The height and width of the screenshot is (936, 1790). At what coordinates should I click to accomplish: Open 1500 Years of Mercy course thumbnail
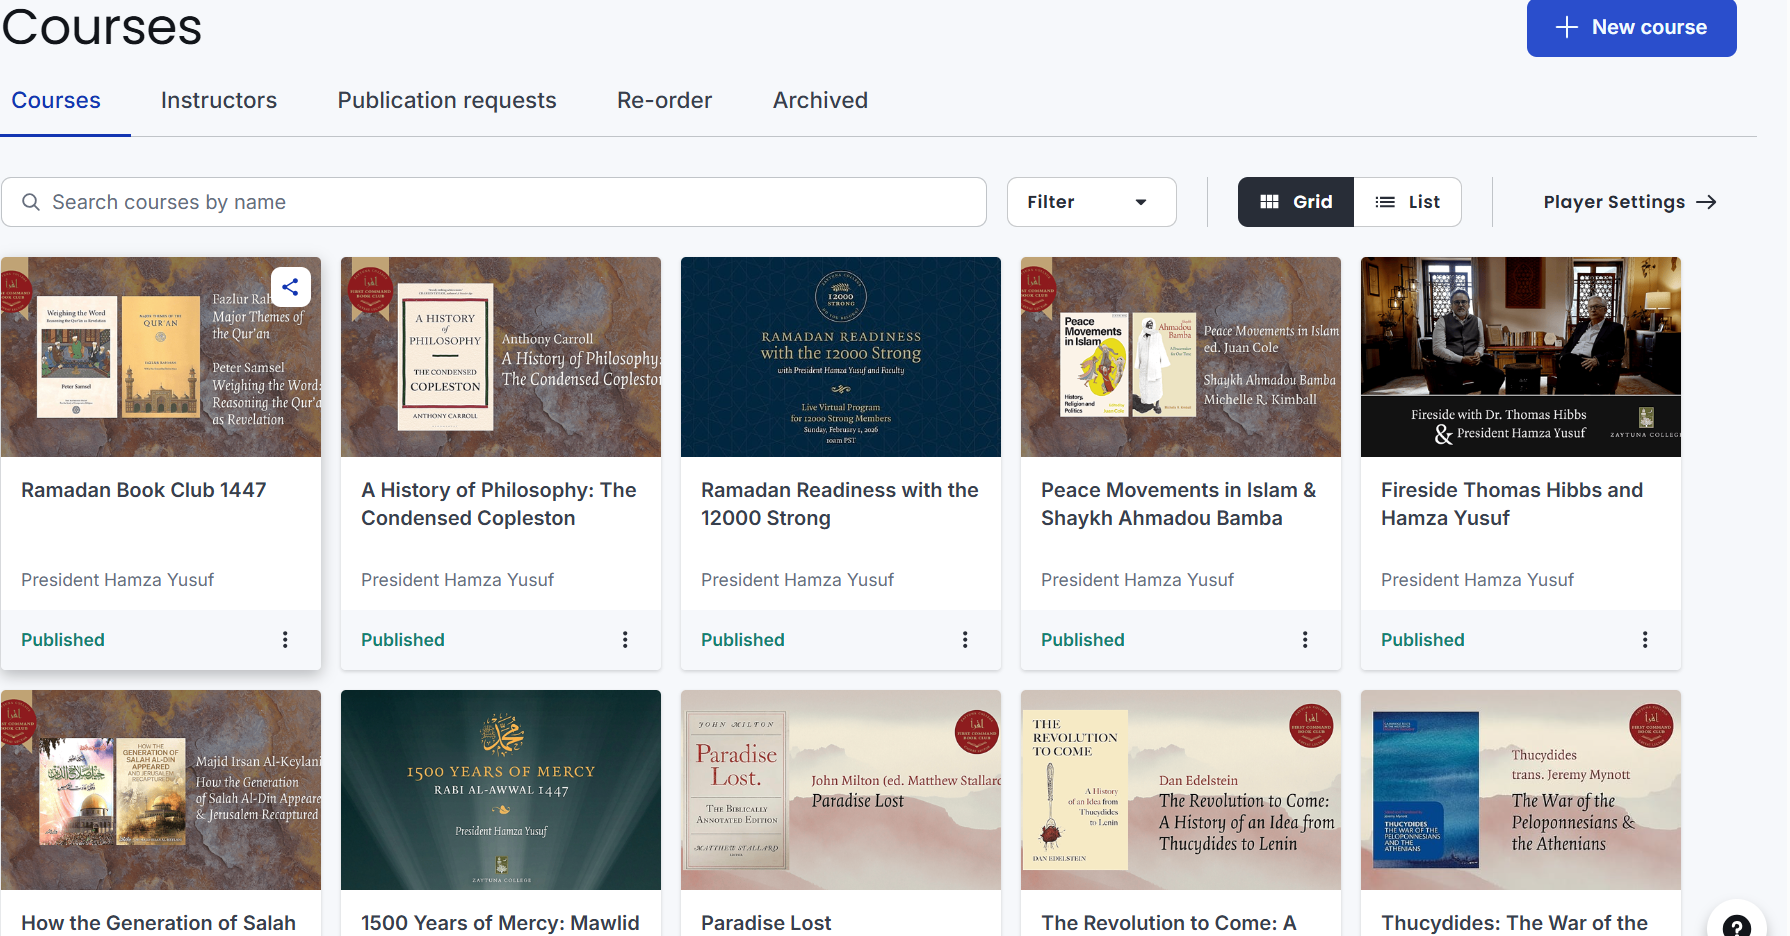(501, 790)
